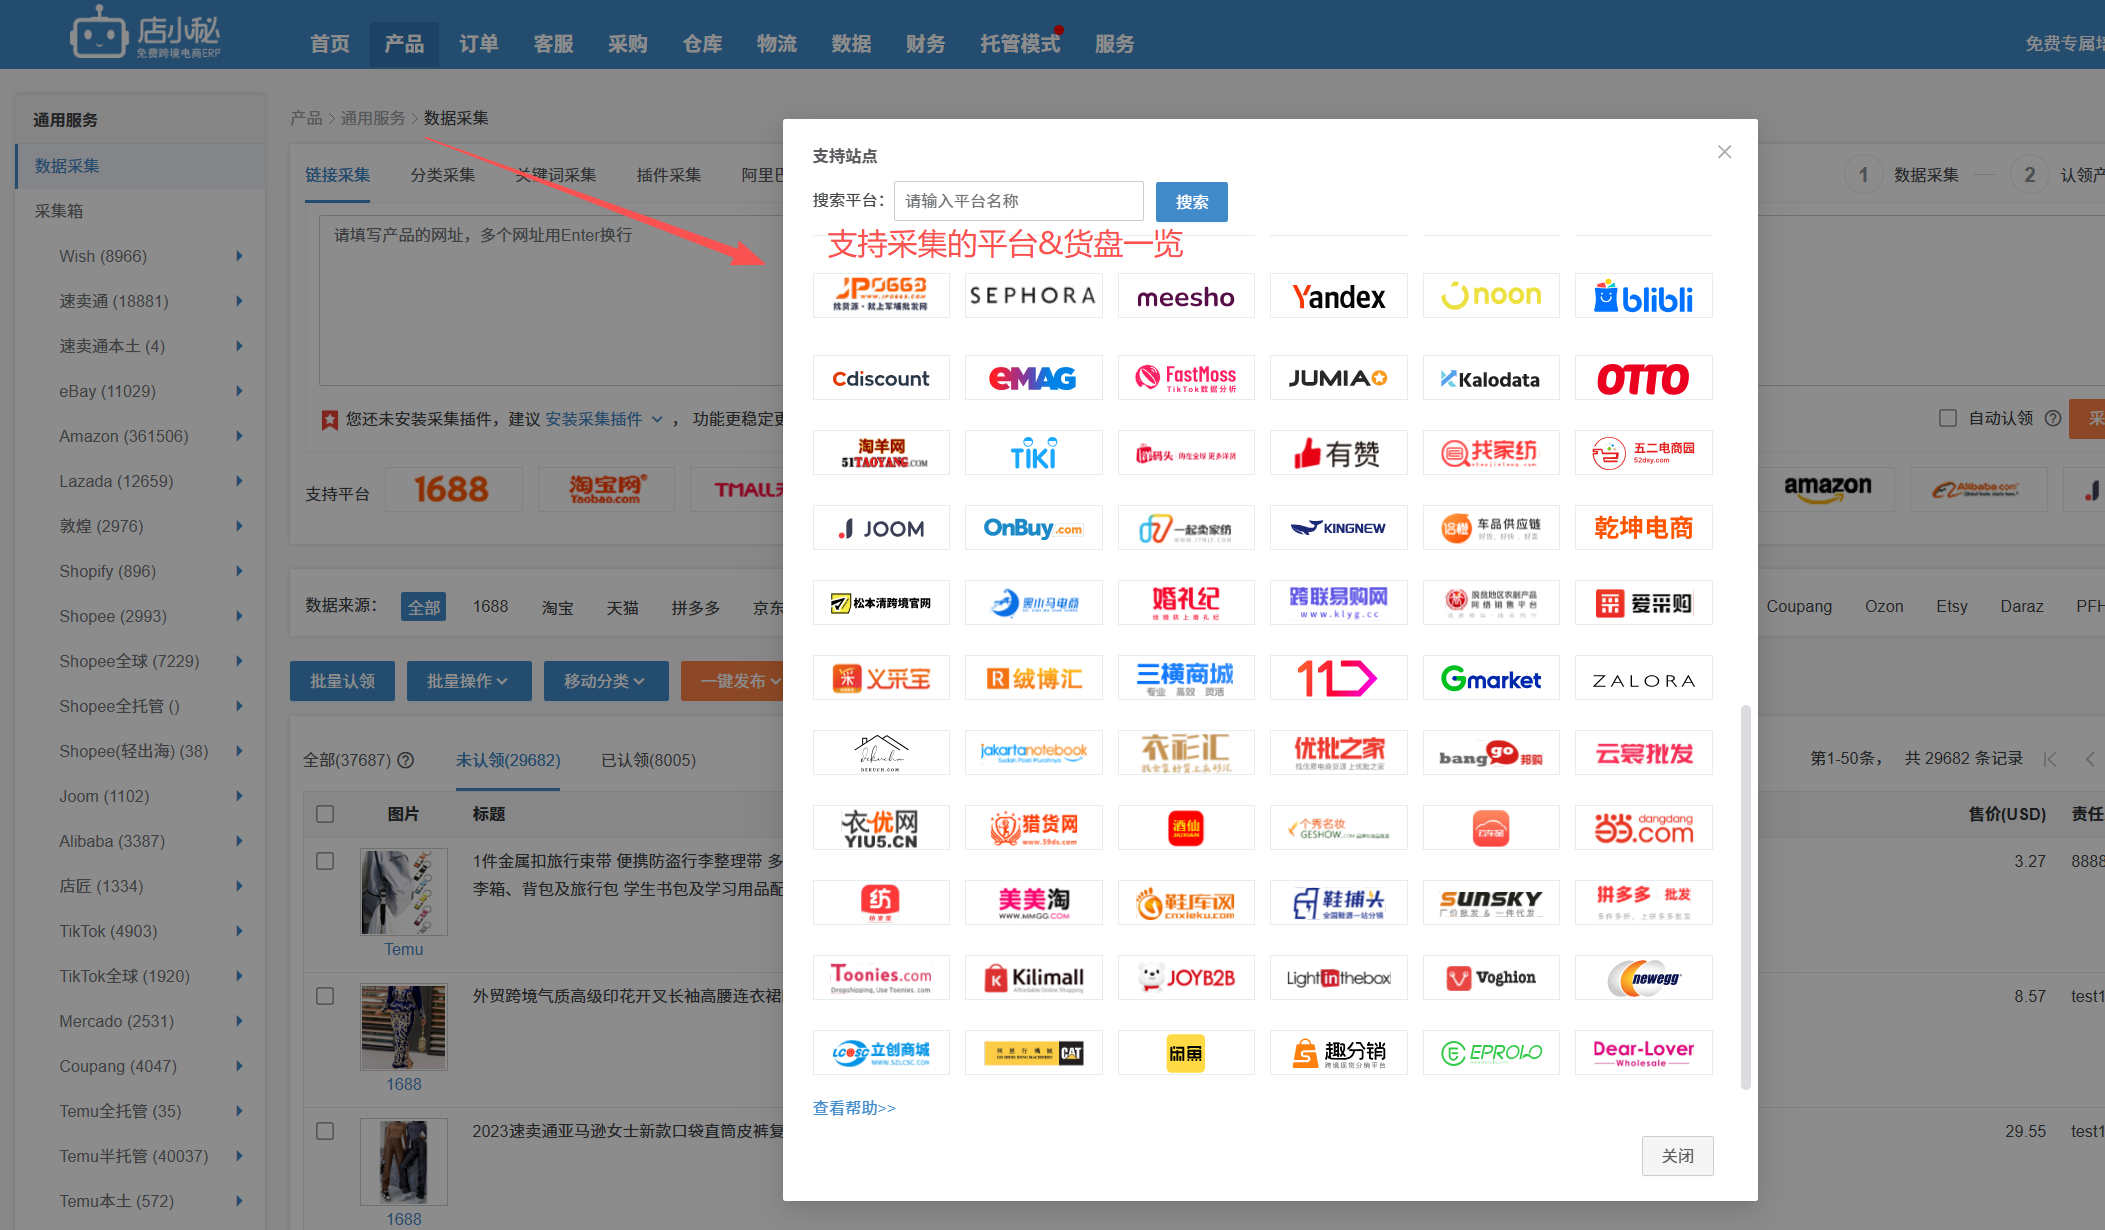
Task: Click the Lightinthebox platform logo
Action: click(1338, 978)
